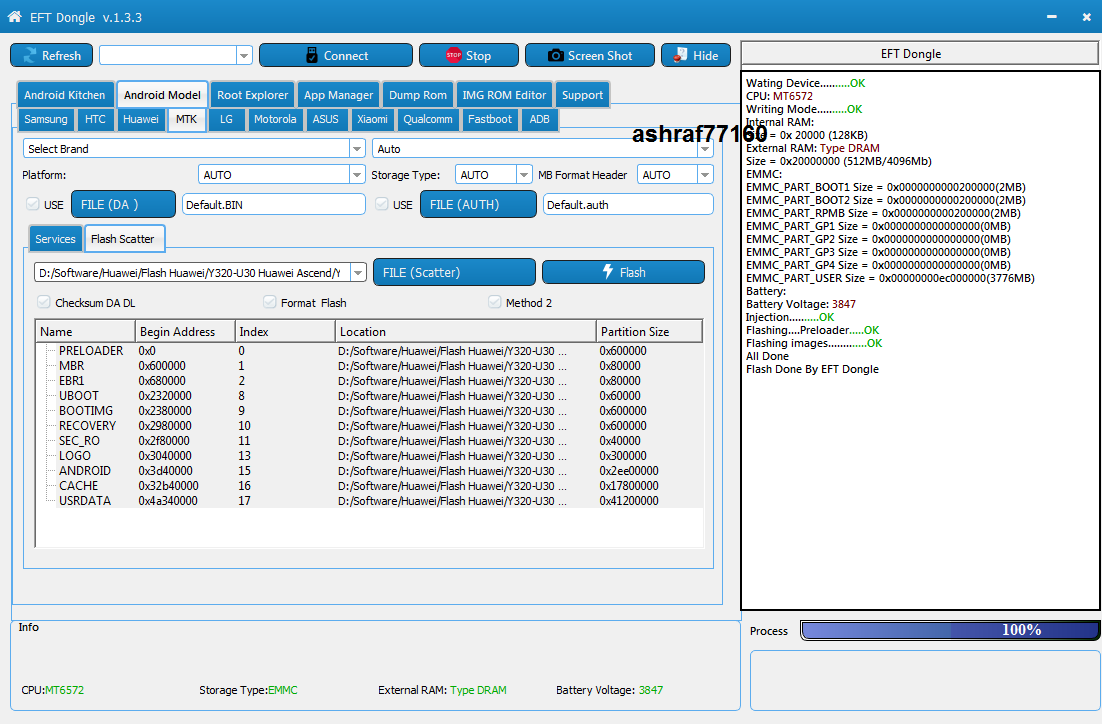Click the Default.auth input field
Screen dimensions: 1102x724
[628, 205]
